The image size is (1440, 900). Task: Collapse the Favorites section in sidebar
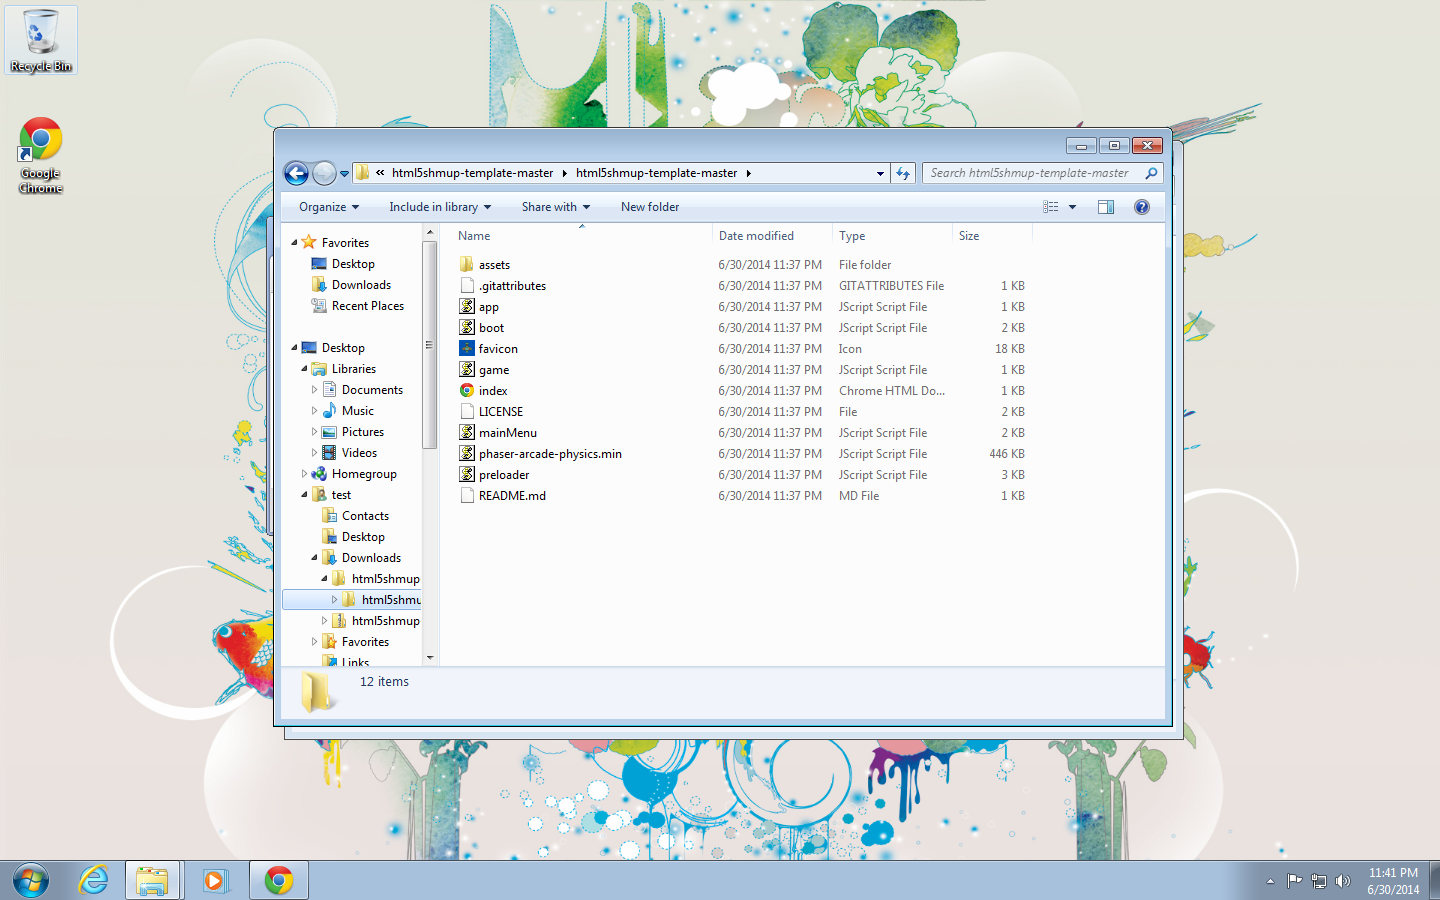[x=295, y=243]
